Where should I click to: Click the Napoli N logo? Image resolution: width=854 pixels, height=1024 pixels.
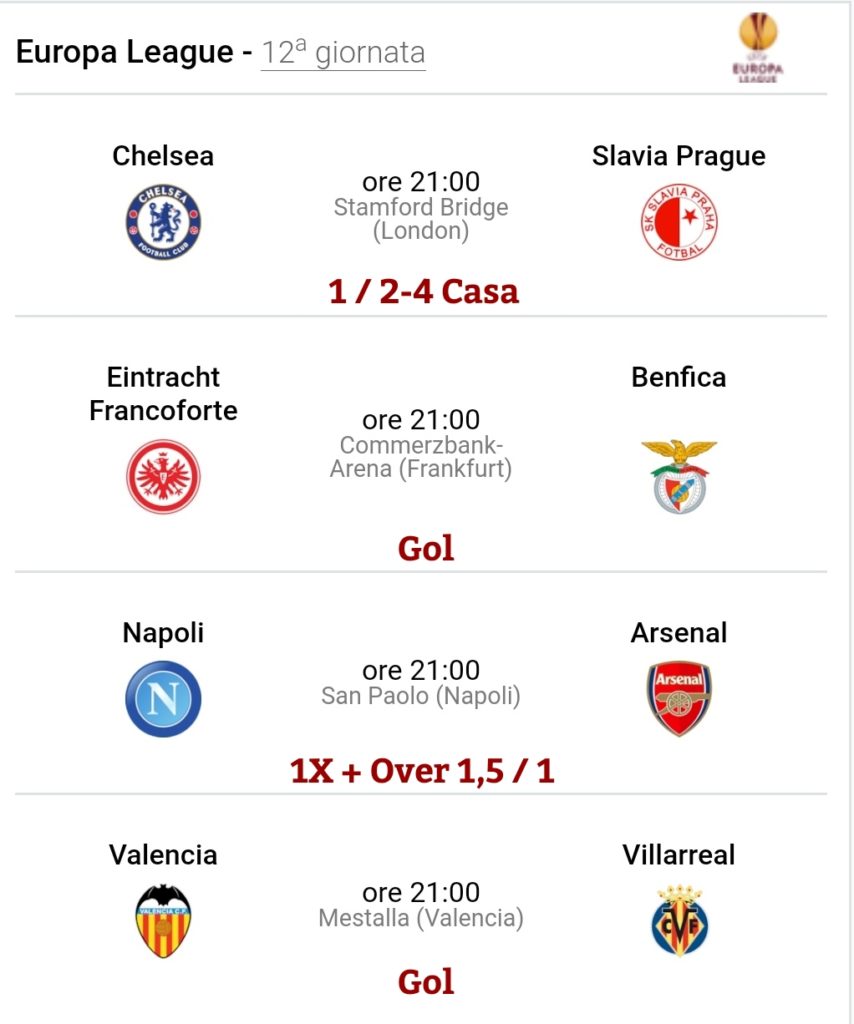(x=163, y=699)
